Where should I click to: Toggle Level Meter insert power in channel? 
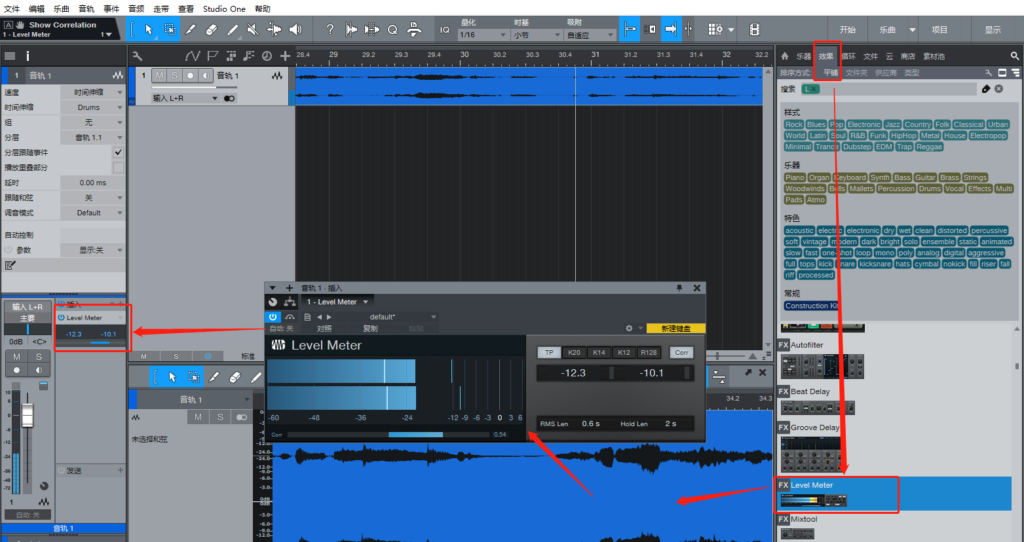click(61, 317)
